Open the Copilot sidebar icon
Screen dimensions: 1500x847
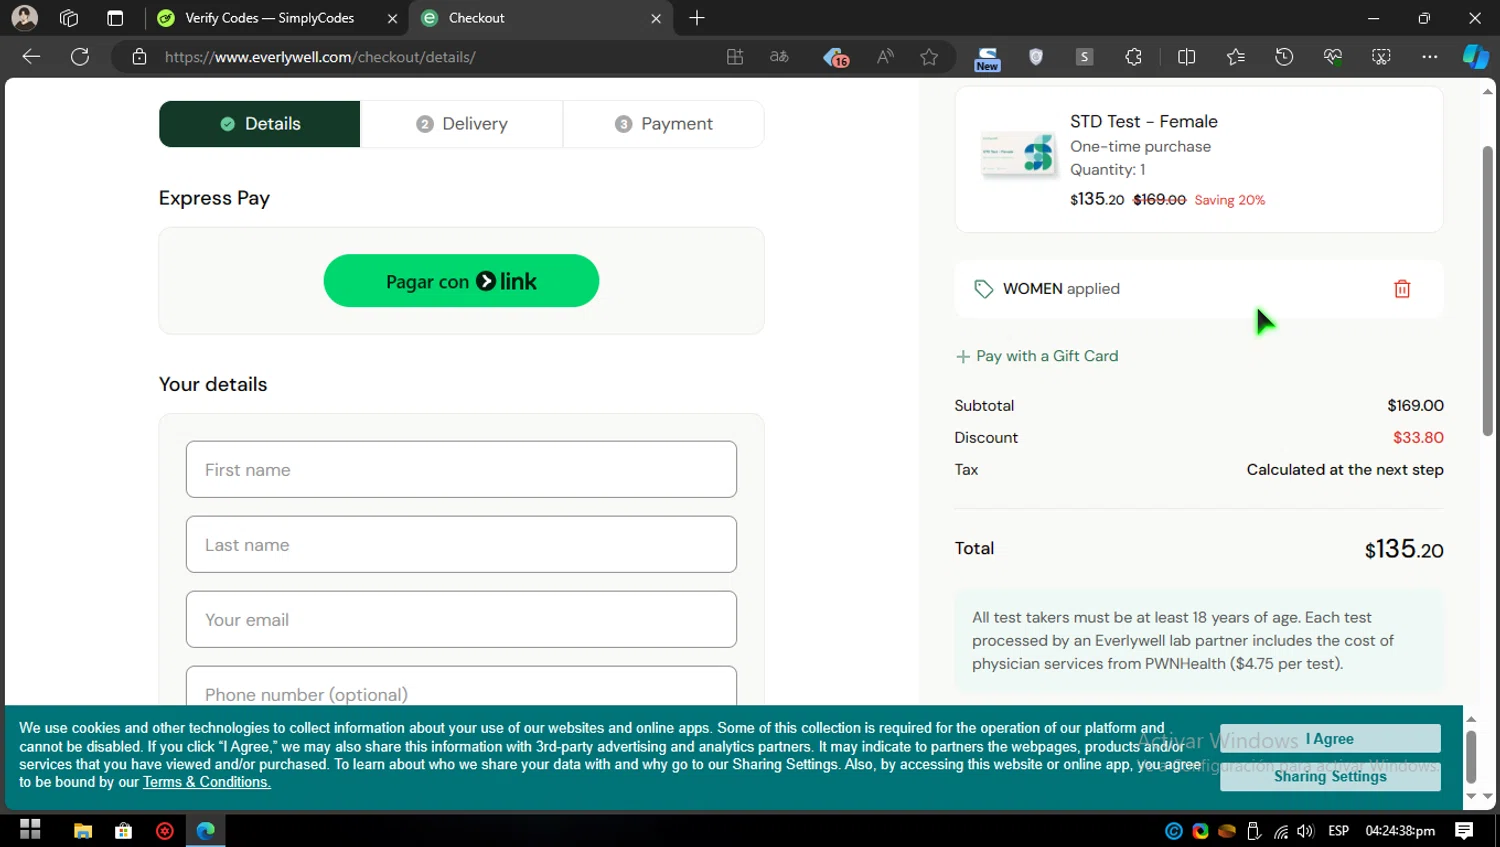click(x=1475, y=57)
